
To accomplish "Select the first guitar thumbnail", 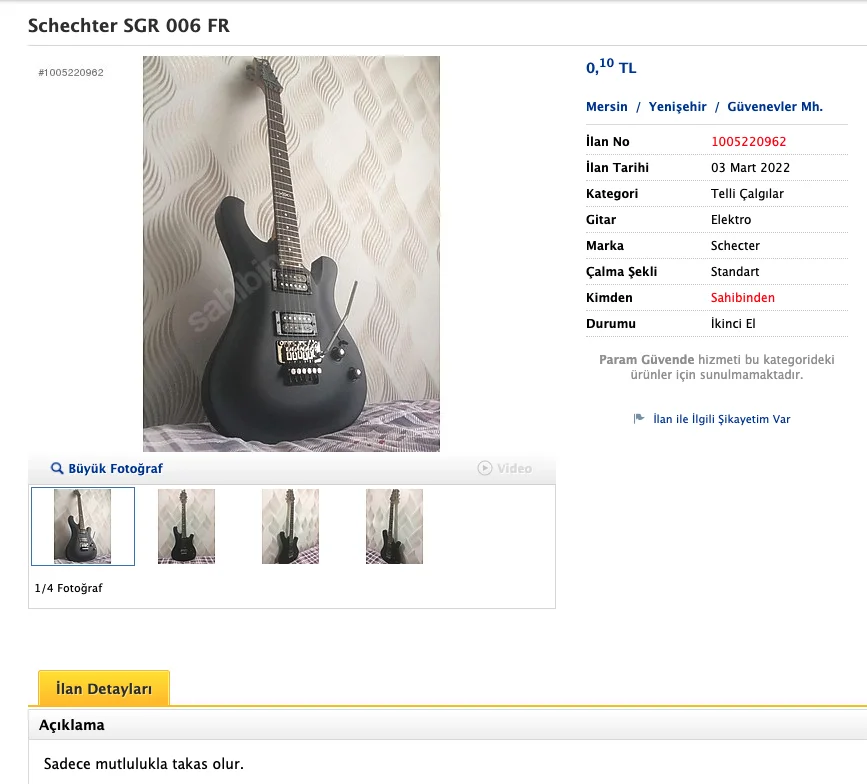I will click(83, 526).
